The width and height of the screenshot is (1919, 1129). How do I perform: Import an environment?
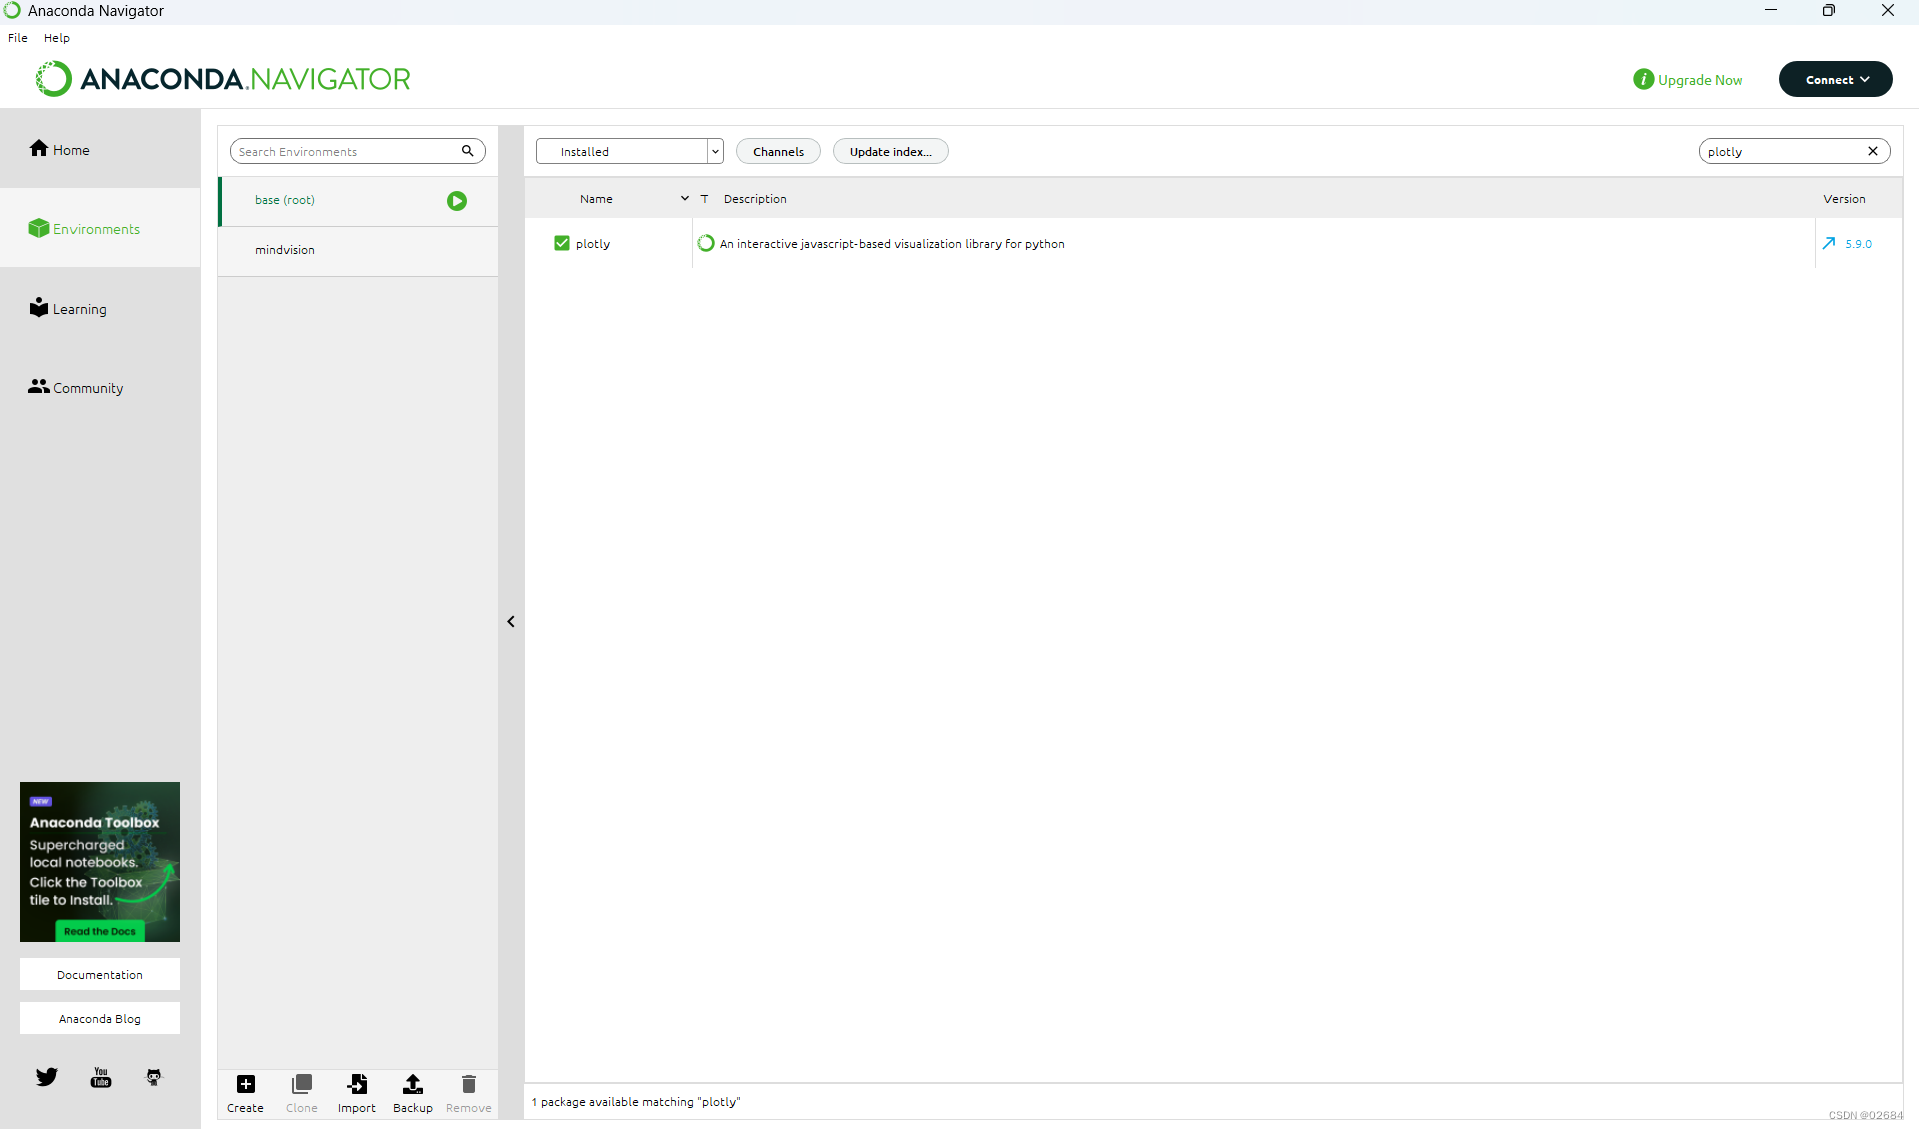357,1093
